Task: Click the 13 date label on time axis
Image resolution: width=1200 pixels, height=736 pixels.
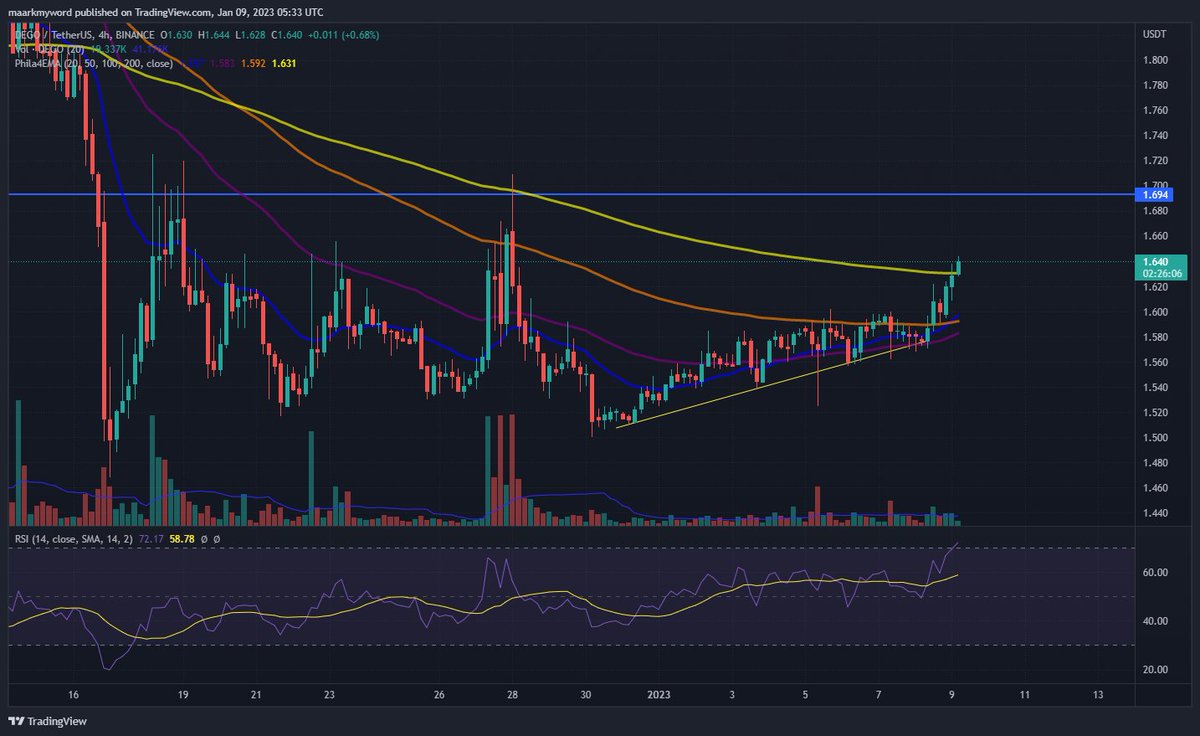Action: 1098,694
